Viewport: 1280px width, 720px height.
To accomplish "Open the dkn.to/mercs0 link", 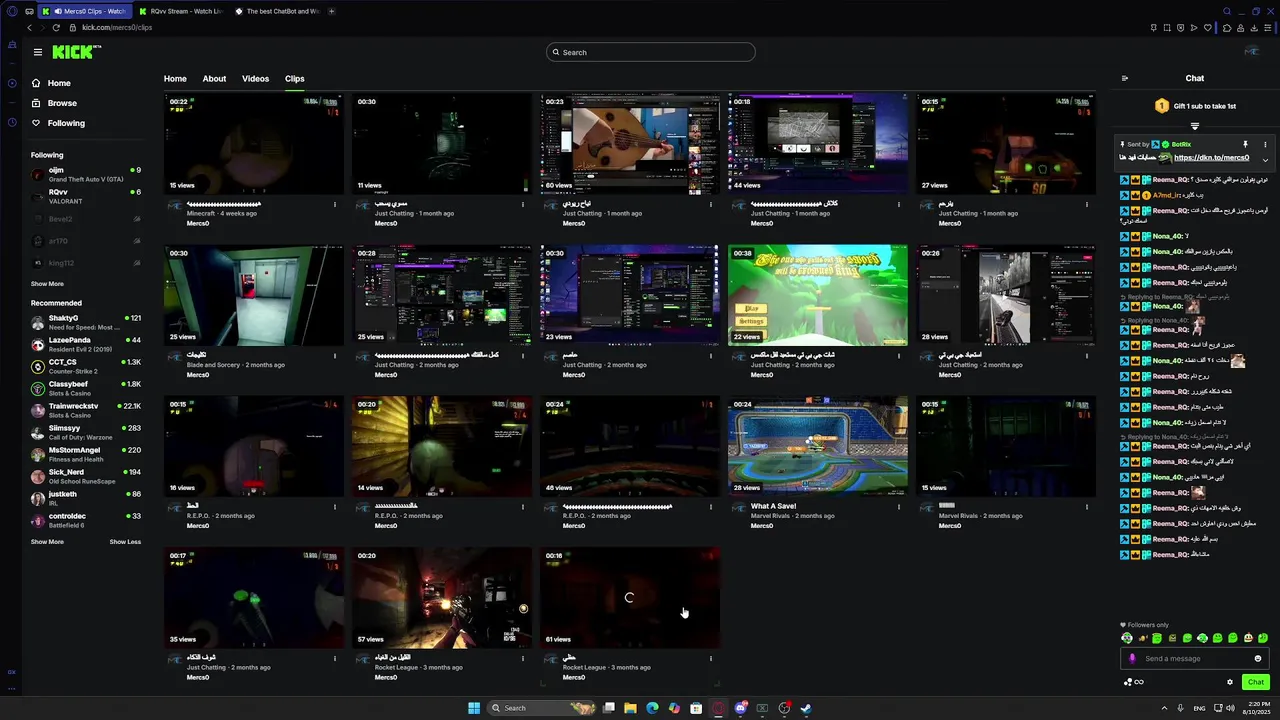I will [1211, 158].
